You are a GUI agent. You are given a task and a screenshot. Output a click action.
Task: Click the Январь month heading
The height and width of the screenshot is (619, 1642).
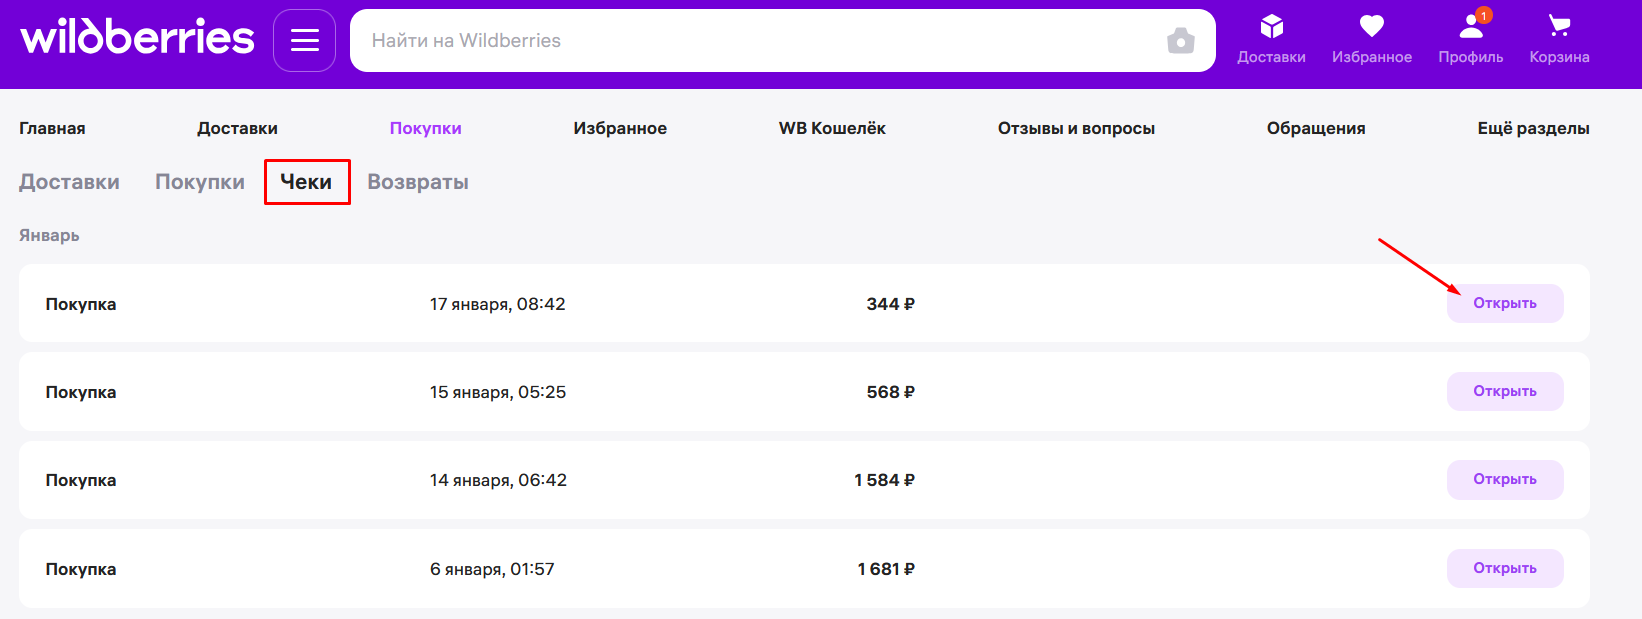tap(49, 235)
